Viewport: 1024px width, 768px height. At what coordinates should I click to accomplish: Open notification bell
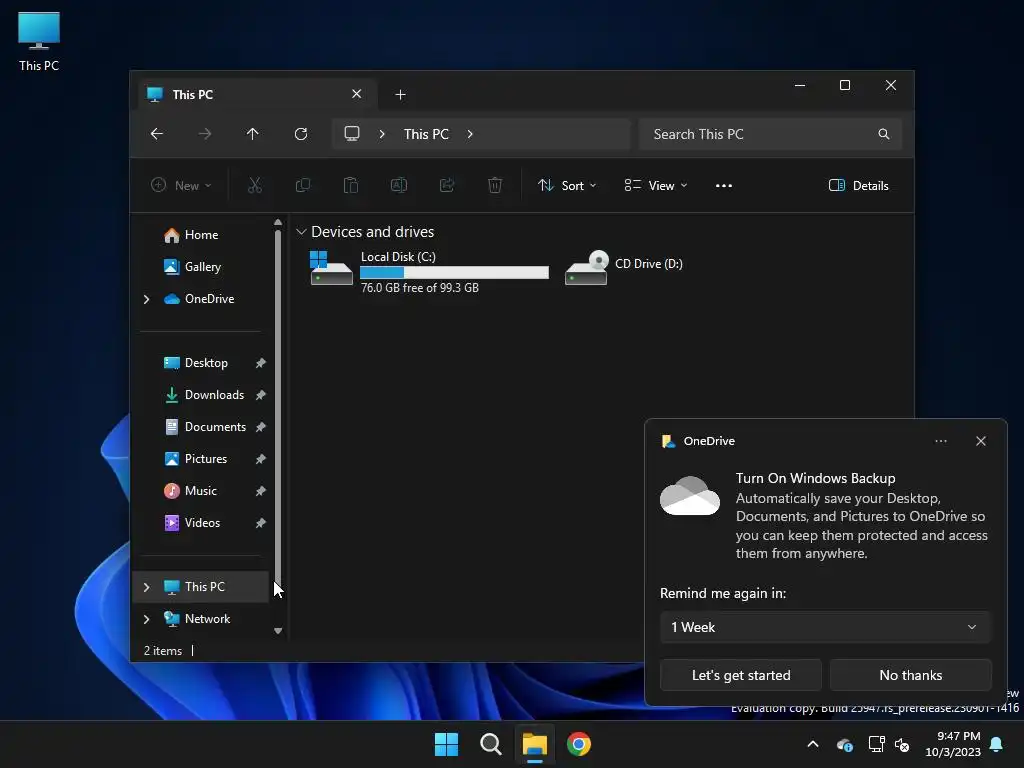tap(997, 744)
